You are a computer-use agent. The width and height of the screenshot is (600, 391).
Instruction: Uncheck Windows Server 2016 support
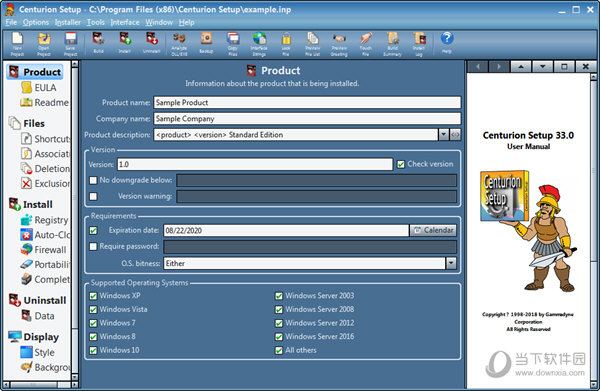click(x=279, y=337)
